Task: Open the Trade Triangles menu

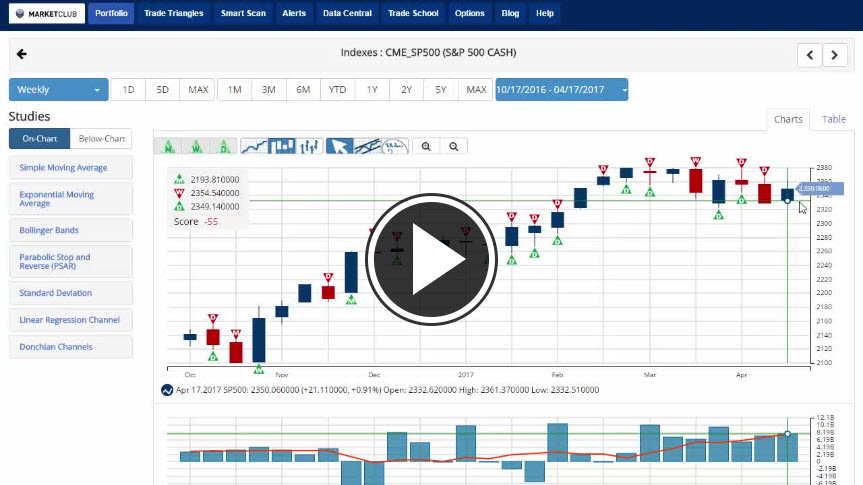Action: tap(174, 13)
